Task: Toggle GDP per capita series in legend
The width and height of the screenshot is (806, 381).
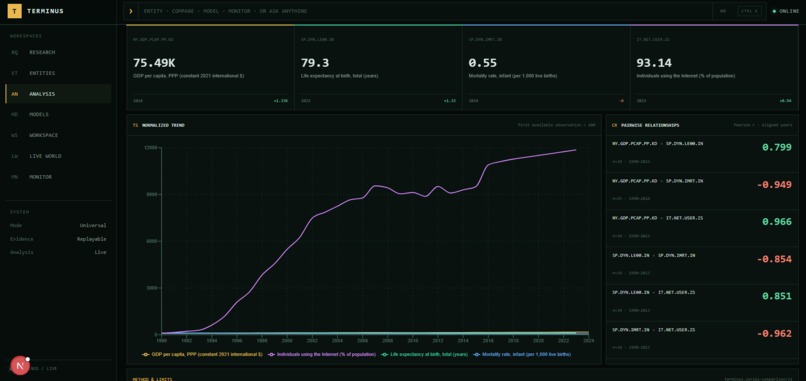Action: tap(202, 354)
